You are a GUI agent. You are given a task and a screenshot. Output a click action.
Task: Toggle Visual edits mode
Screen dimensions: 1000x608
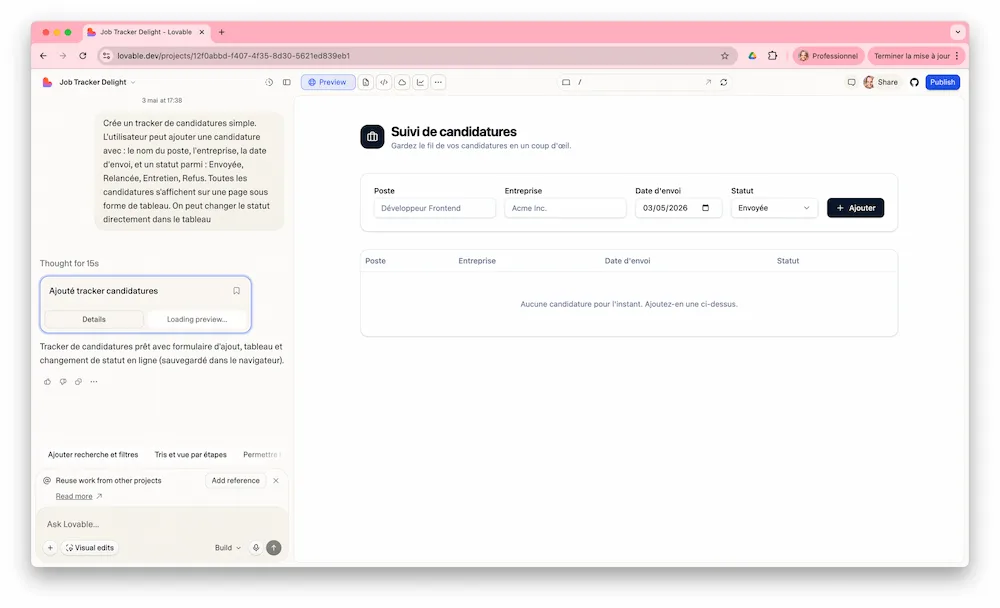tap(90, 547)
